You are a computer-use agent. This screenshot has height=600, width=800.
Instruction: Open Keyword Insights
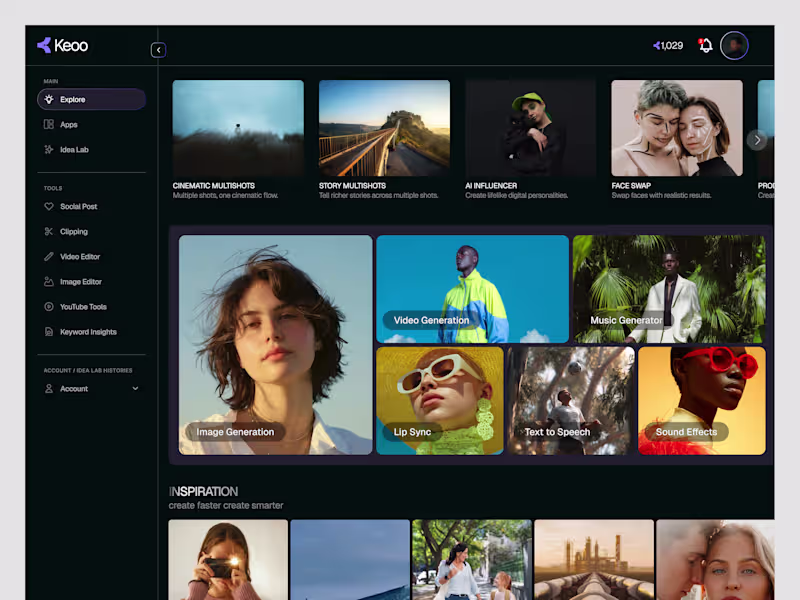point(91,331)
